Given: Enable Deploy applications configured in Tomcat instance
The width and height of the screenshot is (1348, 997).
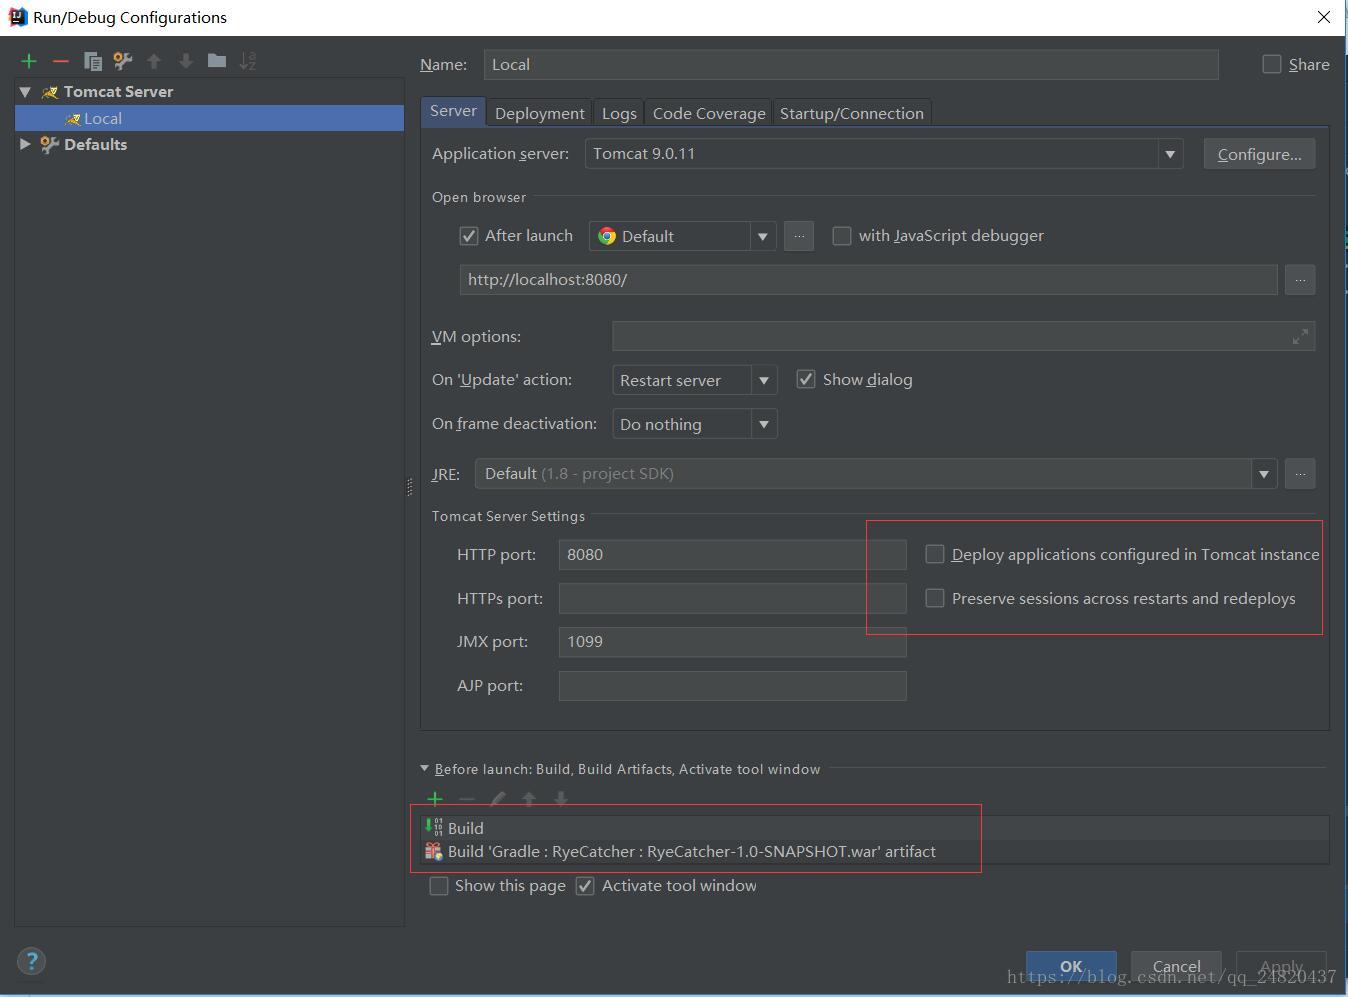Looking at the screenshot, I should pyautogui.click(x=935, y=554).
